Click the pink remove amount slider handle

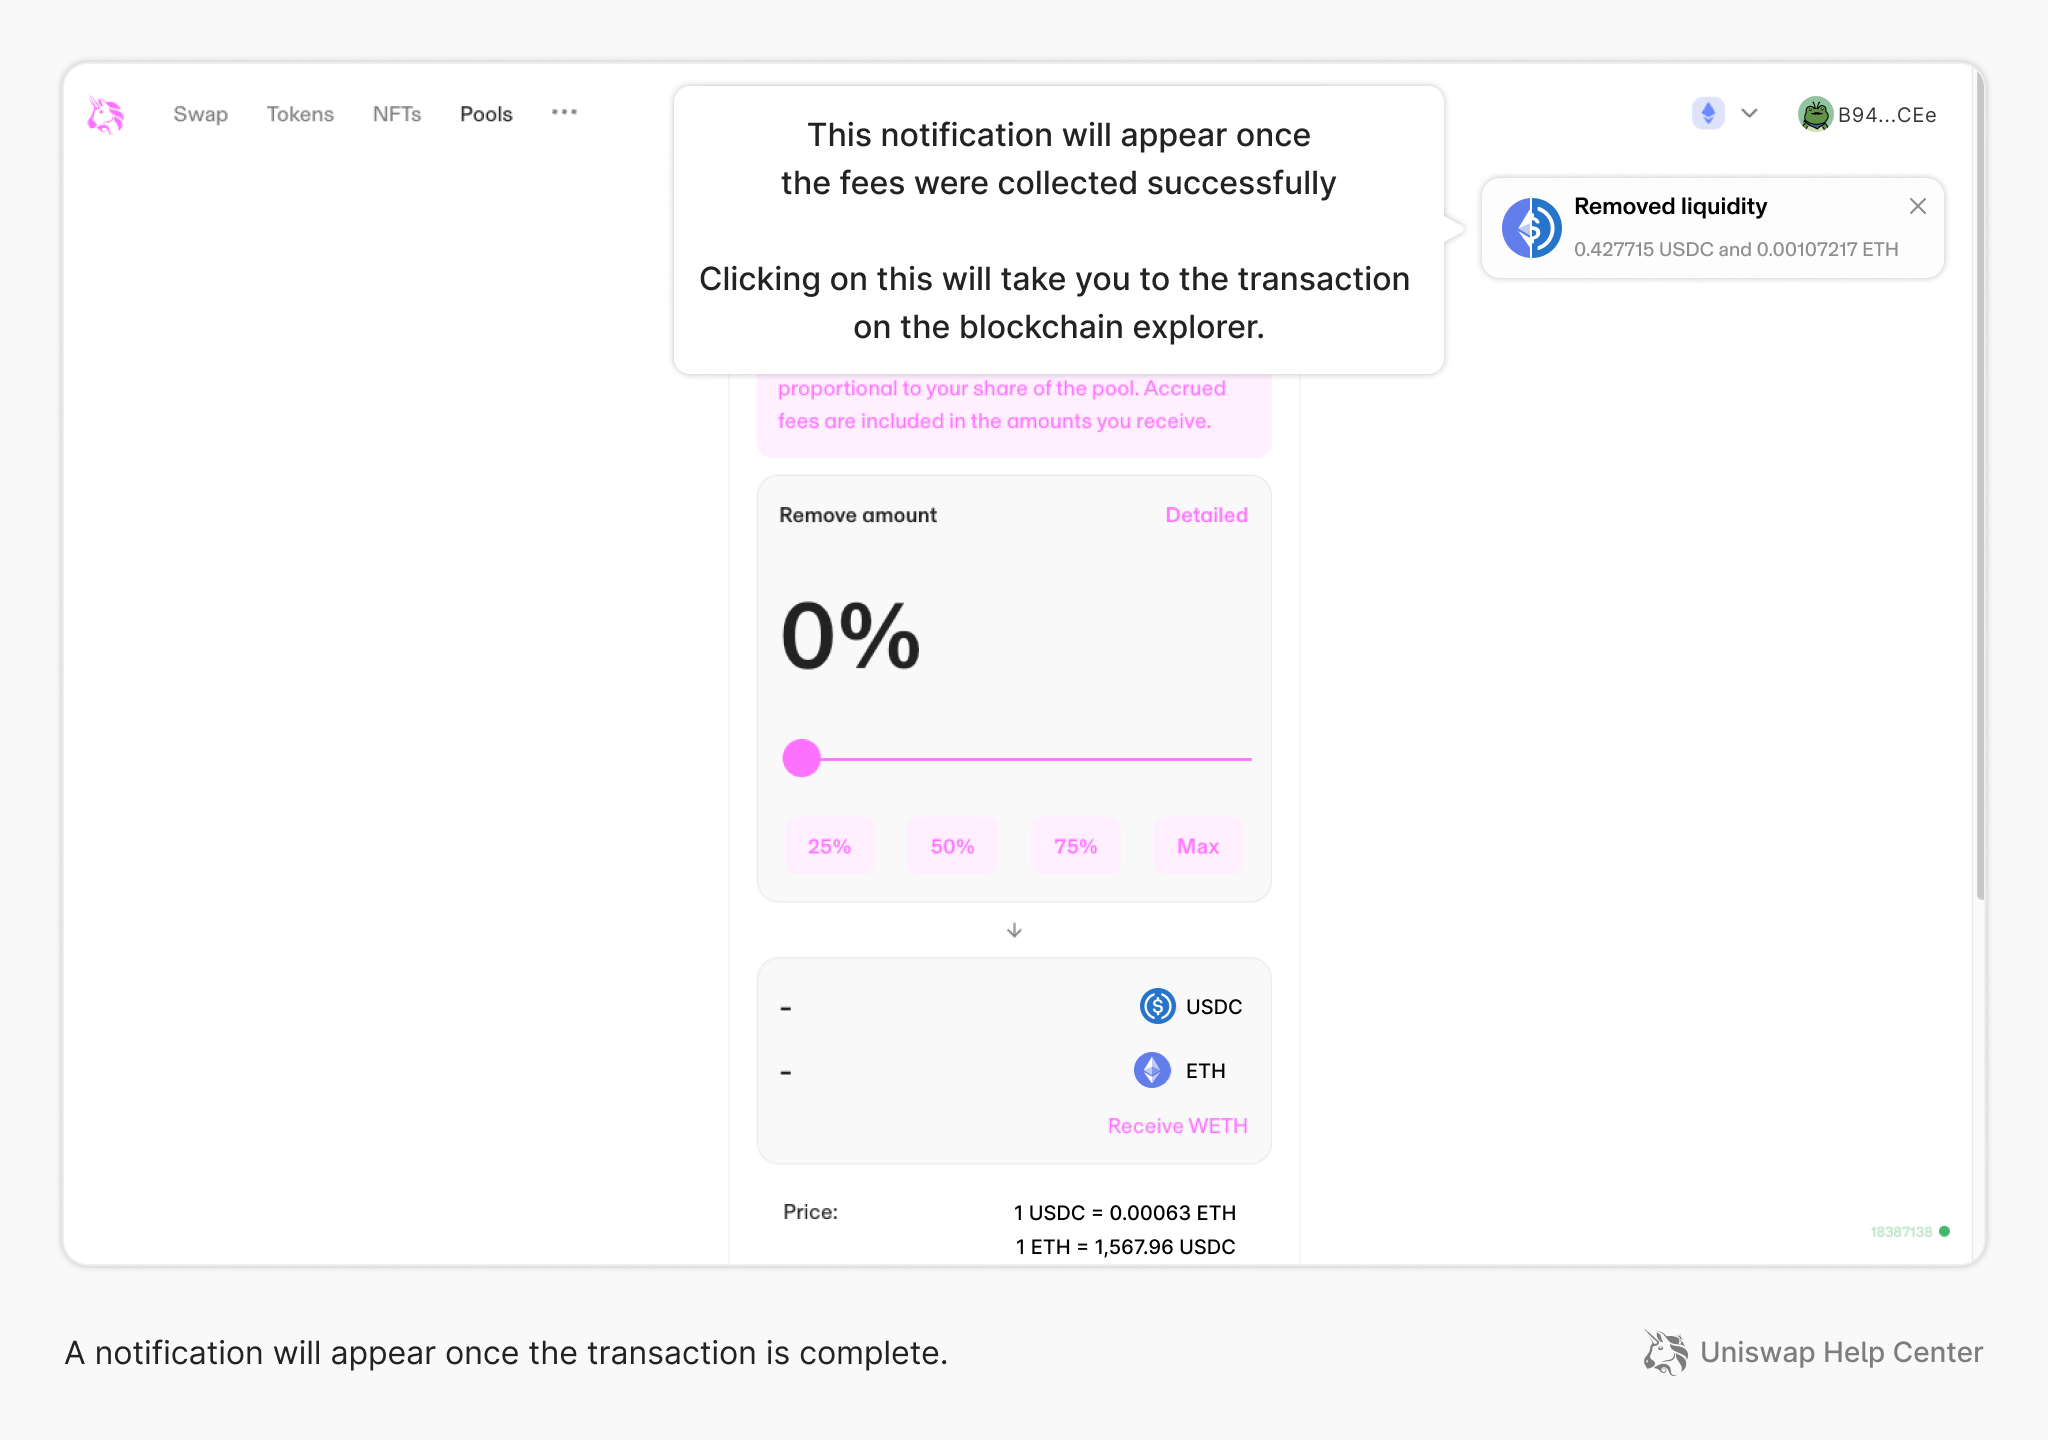801,758
